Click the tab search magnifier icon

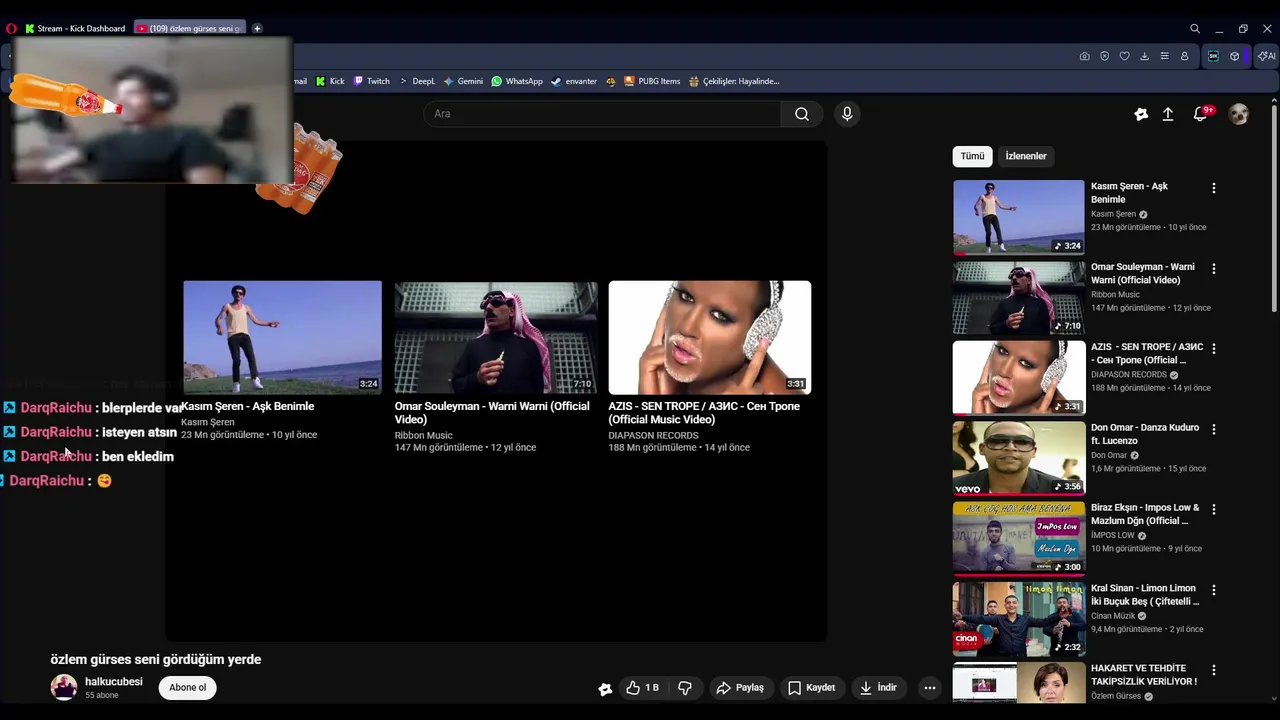click(1195, 28)
